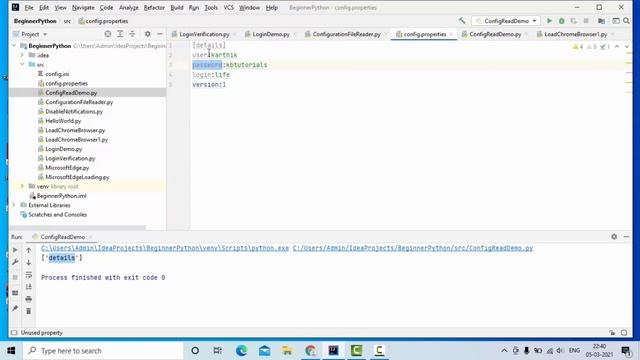Viewport: 640px width, 360px height.
Task: Hide the Run panel with minus icon
Action: [x=626, y=237]
